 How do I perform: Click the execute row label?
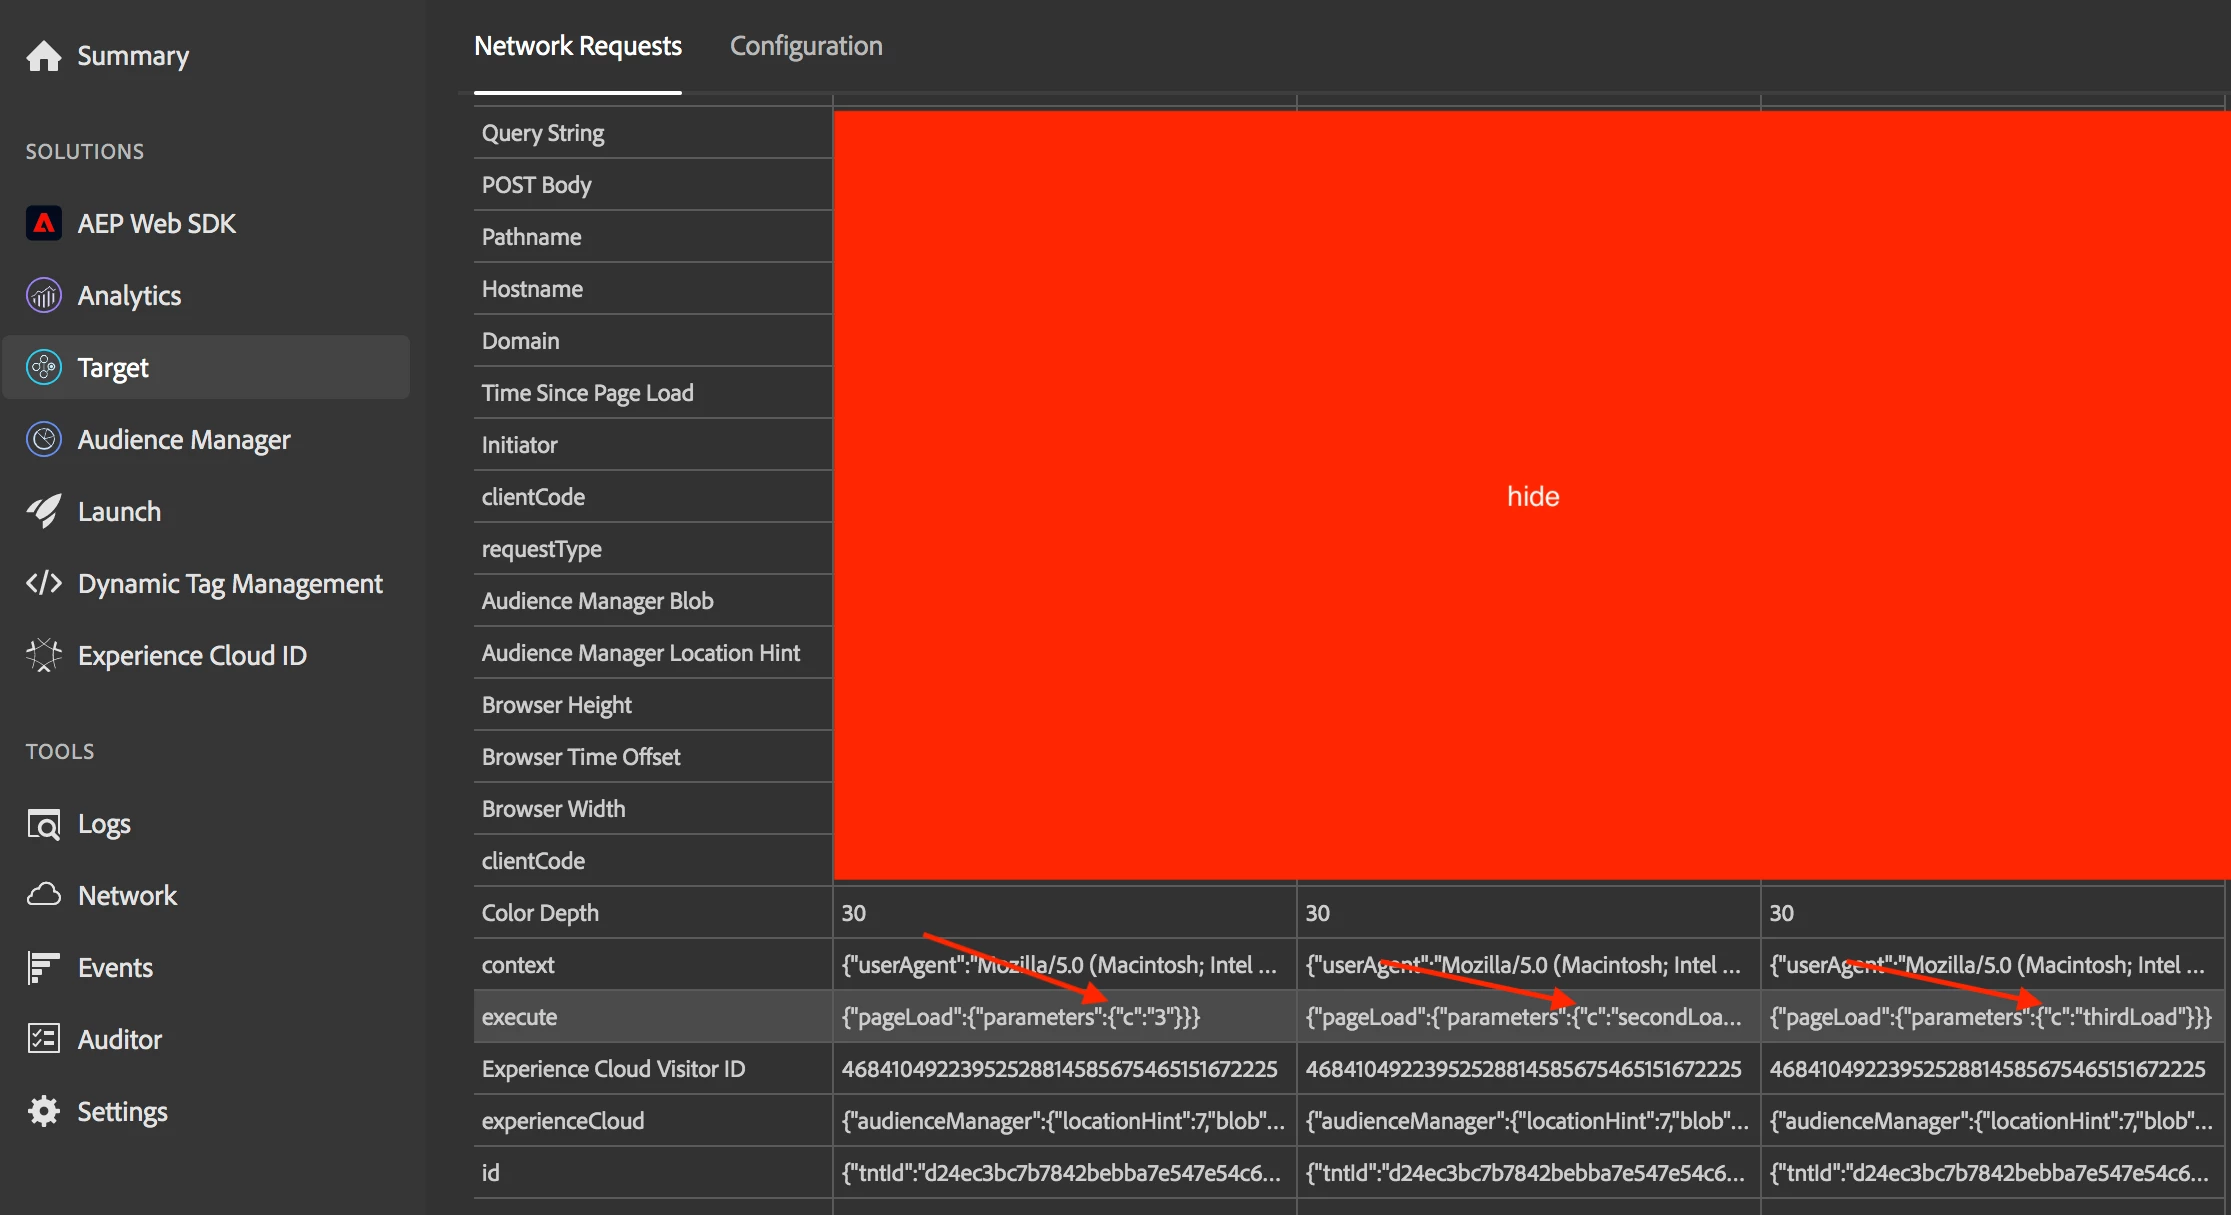pyautogui.click(x=519, y=1017)
